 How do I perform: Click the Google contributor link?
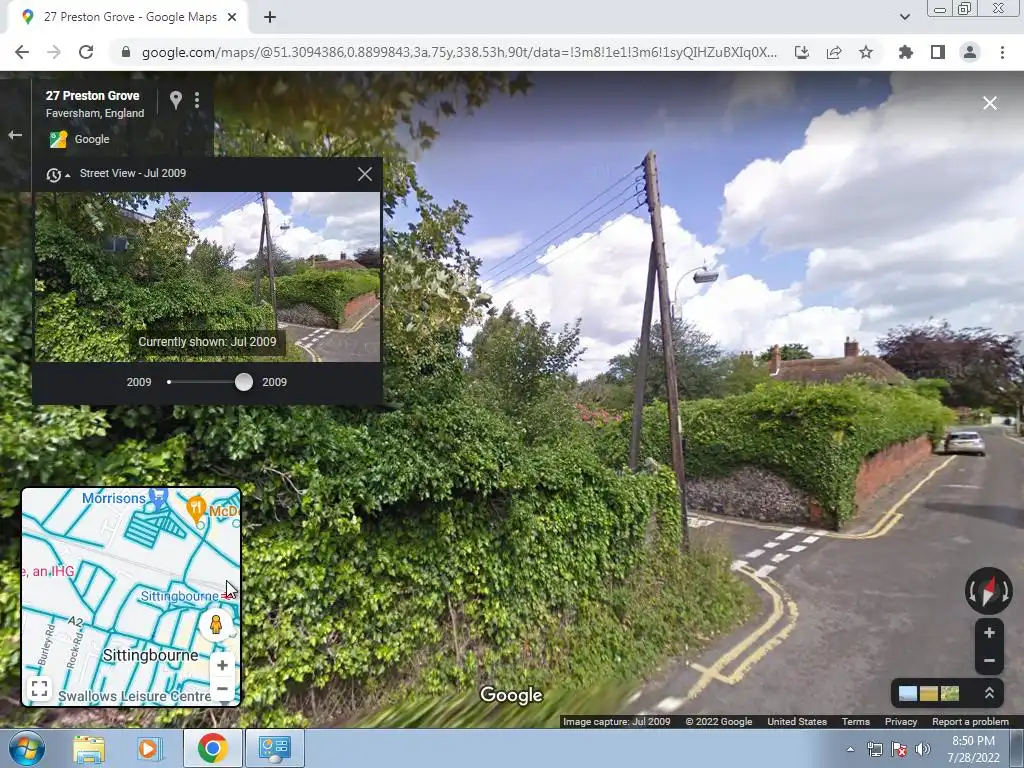pos(91,139)
